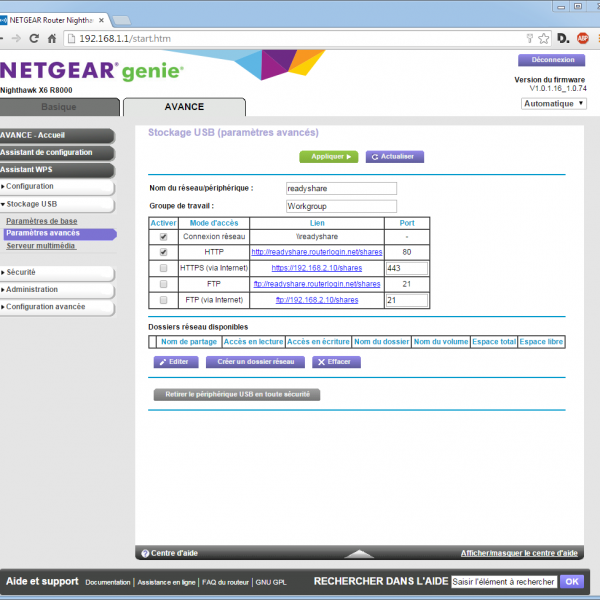
Task: Bookmark page with the star icon
Action: click(x=543, y=38)
